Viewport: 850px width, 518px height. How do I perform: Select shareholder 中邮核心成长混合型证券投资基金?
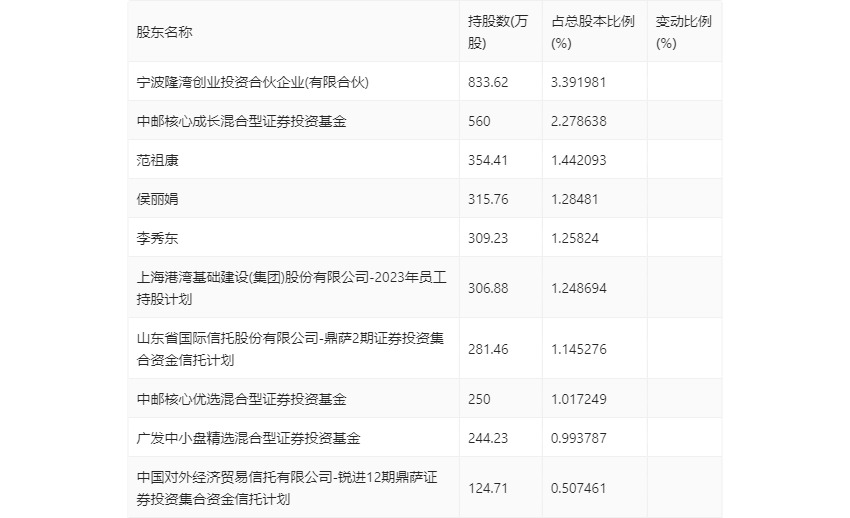click(241, 121)
